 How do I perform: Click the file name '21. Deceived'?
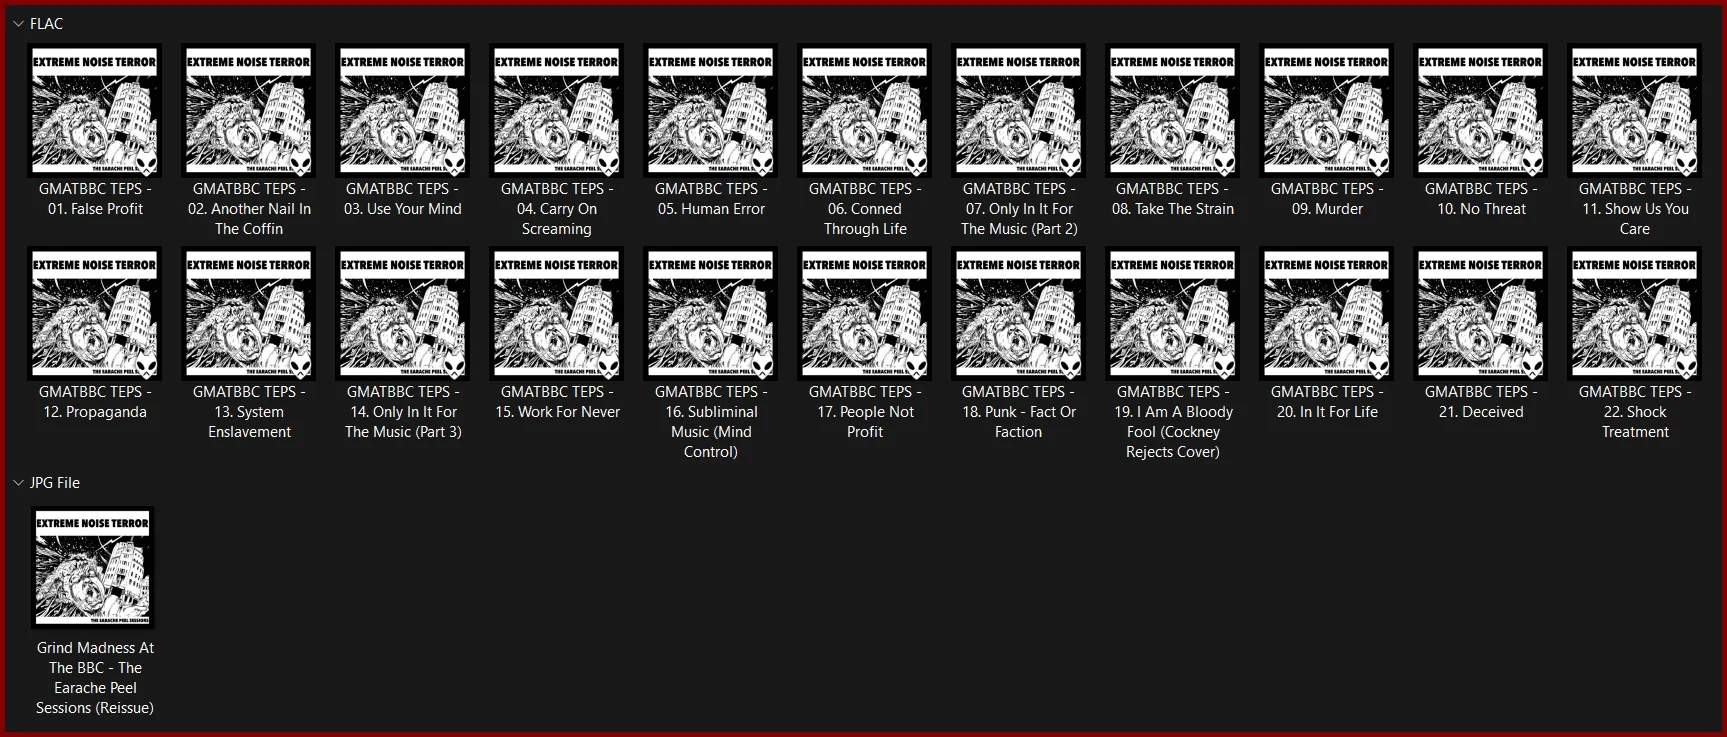pos(1481,402)
